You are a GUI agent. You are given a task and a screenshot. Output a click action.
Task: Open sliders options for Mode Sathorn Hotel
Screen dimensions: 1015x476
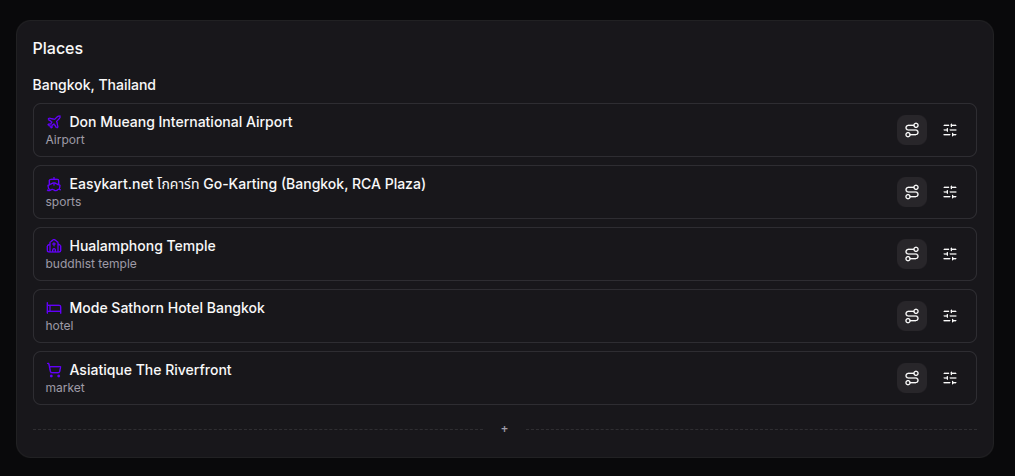[x=950, y=316]
